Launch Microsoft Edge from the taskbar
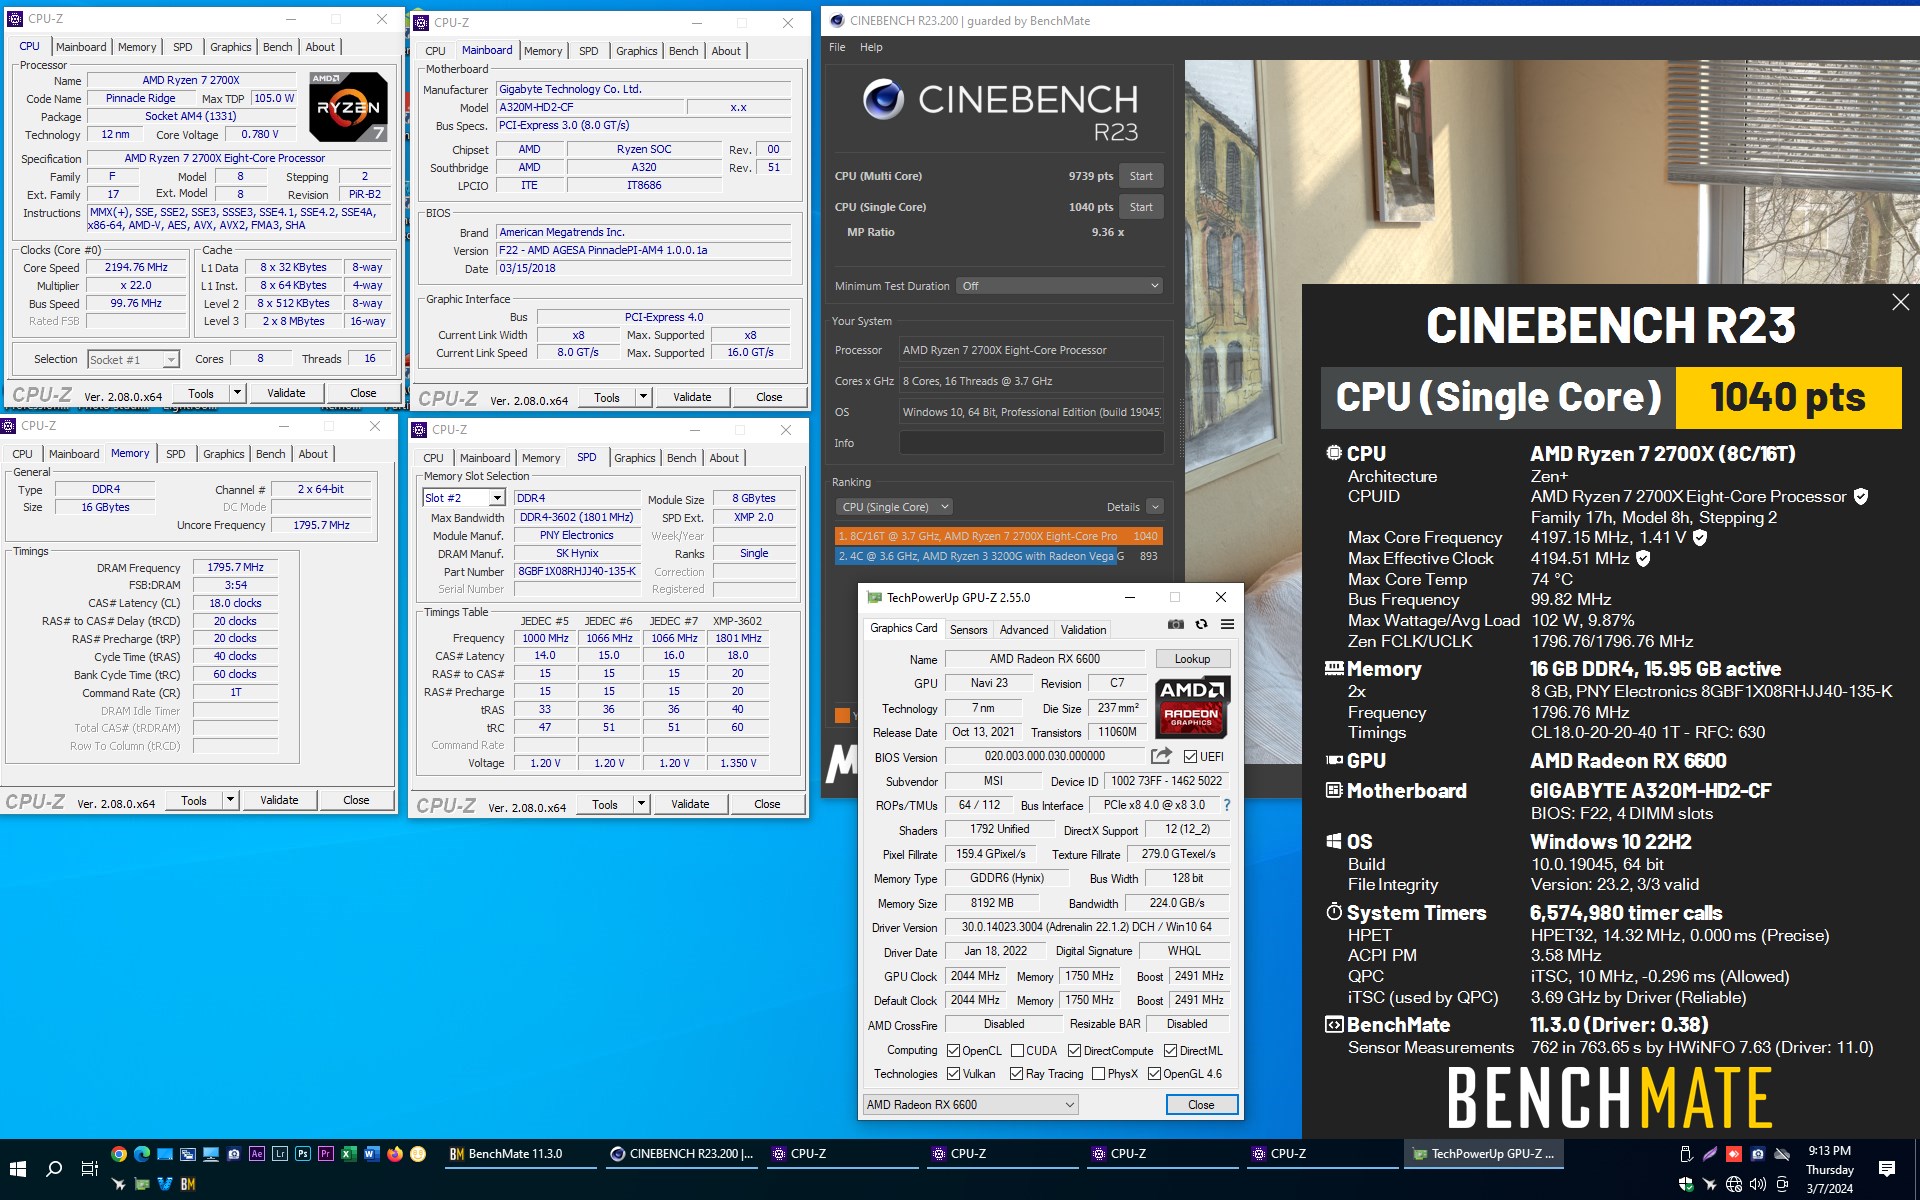This screenshot has width=1920, height=1200. (x=142, y=1154)
